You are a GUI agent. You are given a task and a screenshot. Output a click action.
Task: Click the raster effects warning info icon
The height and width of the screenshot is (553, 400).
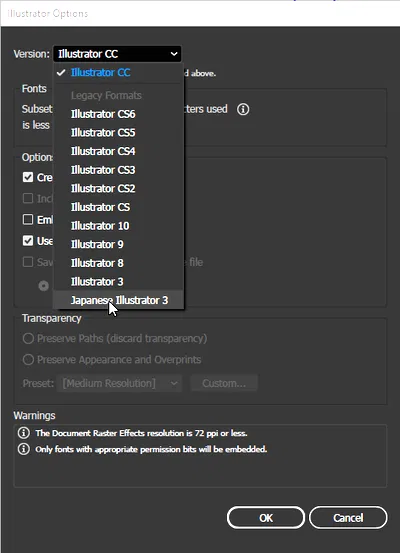(24, 433)
